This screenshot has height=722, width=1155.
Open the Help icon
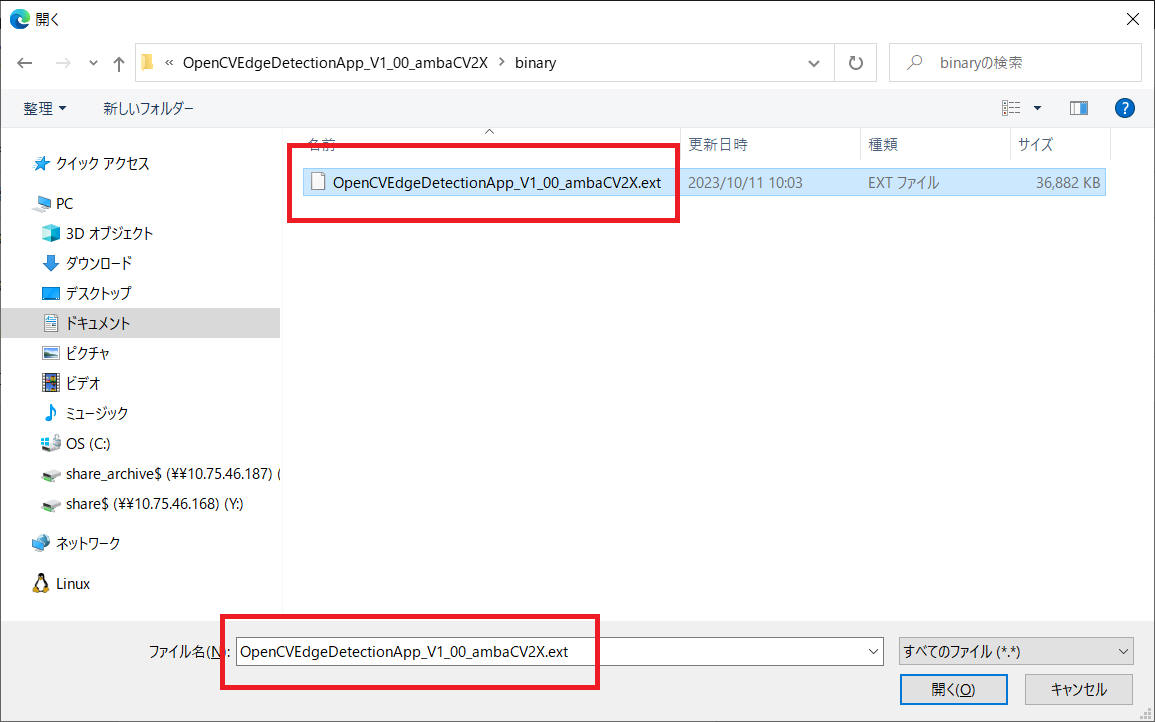coord(1124,108)
